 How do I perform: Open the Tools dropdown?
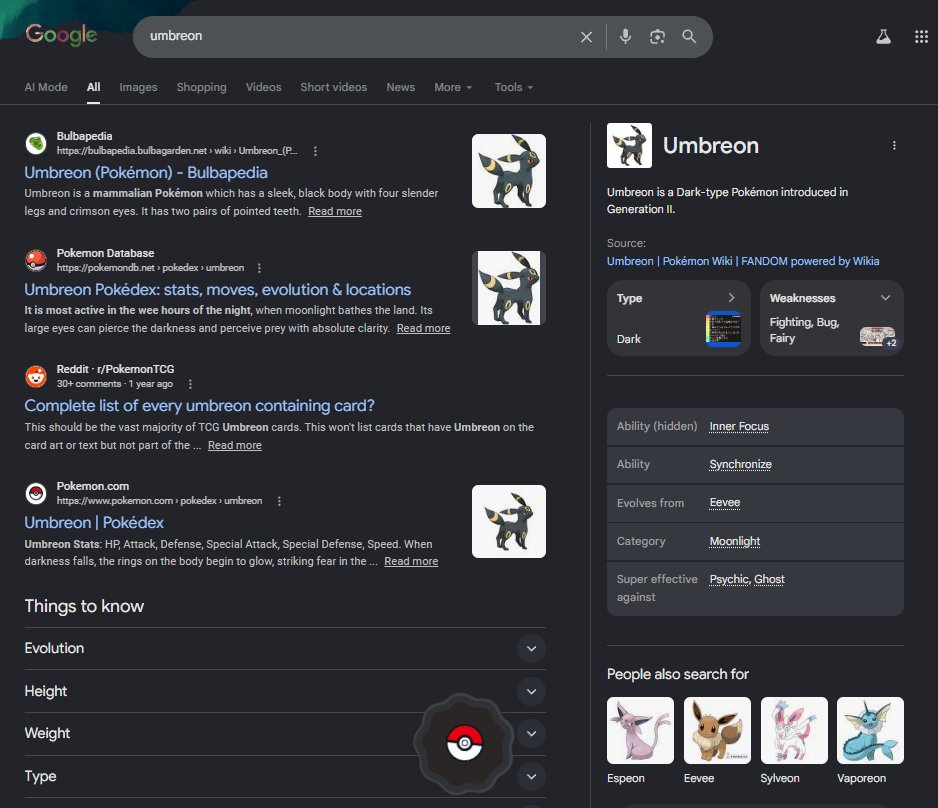[513, 87]
